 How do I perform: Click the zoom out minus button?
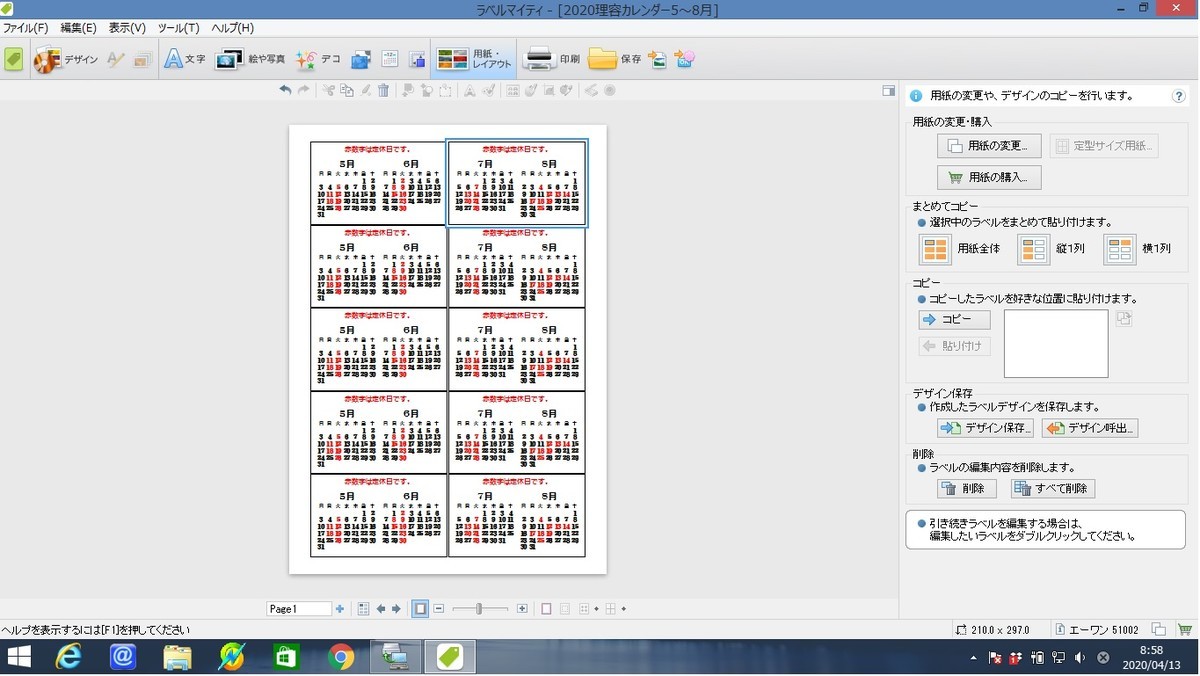coord(438,608)
